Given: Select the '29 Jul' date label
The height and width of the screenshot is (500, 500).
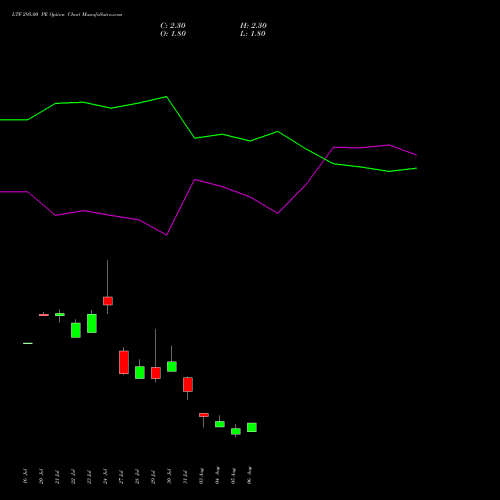Looking at the screenshot, I should (153, 476).
